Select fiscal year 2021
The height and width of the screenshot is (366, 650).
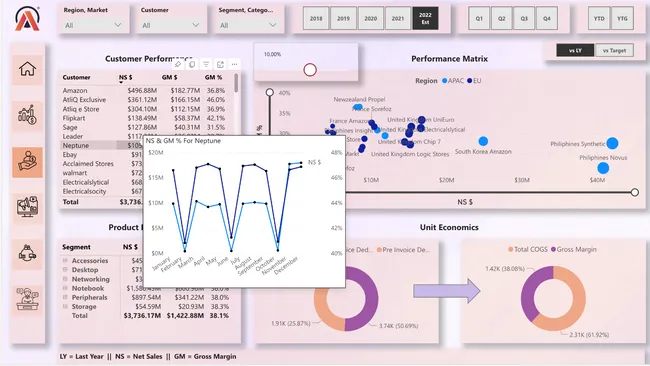pyautogui.click(x=398, y=19)
